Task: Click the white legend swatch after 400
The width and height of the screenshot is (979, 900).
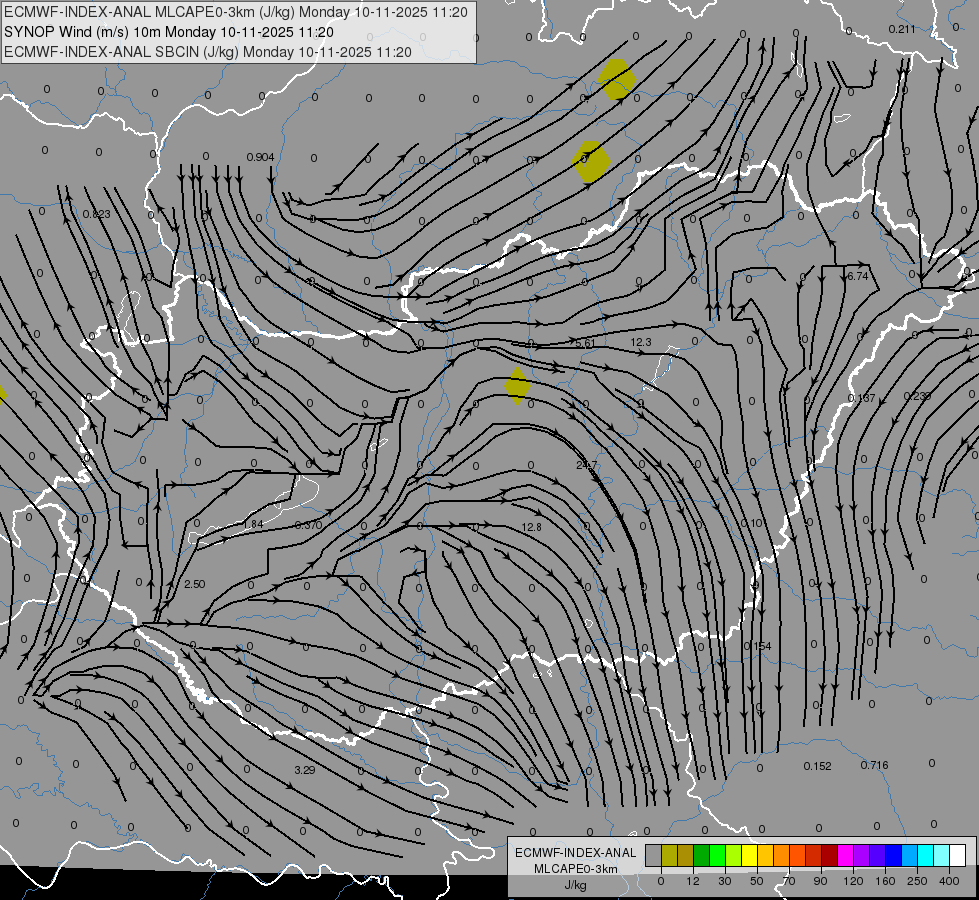Action: (x=958, y=855)
